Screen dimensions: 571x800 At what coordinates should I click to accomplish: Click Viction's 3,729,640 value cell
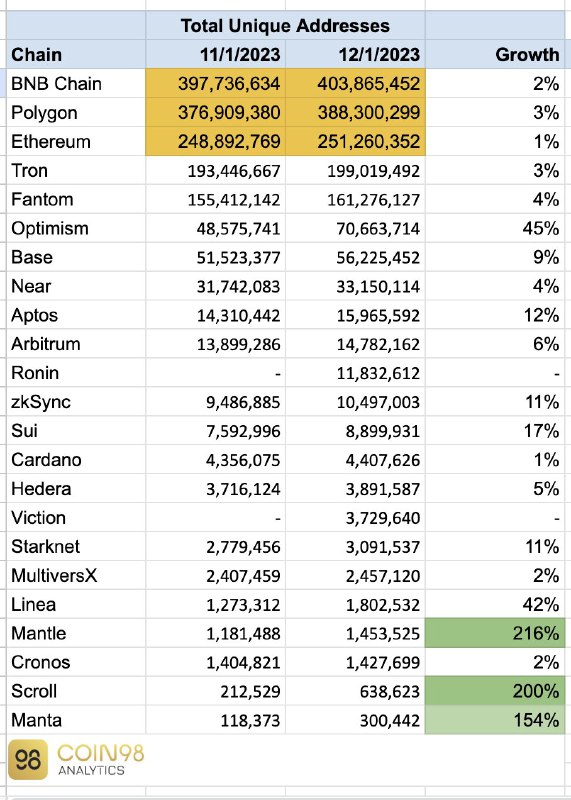coord(355,518)
